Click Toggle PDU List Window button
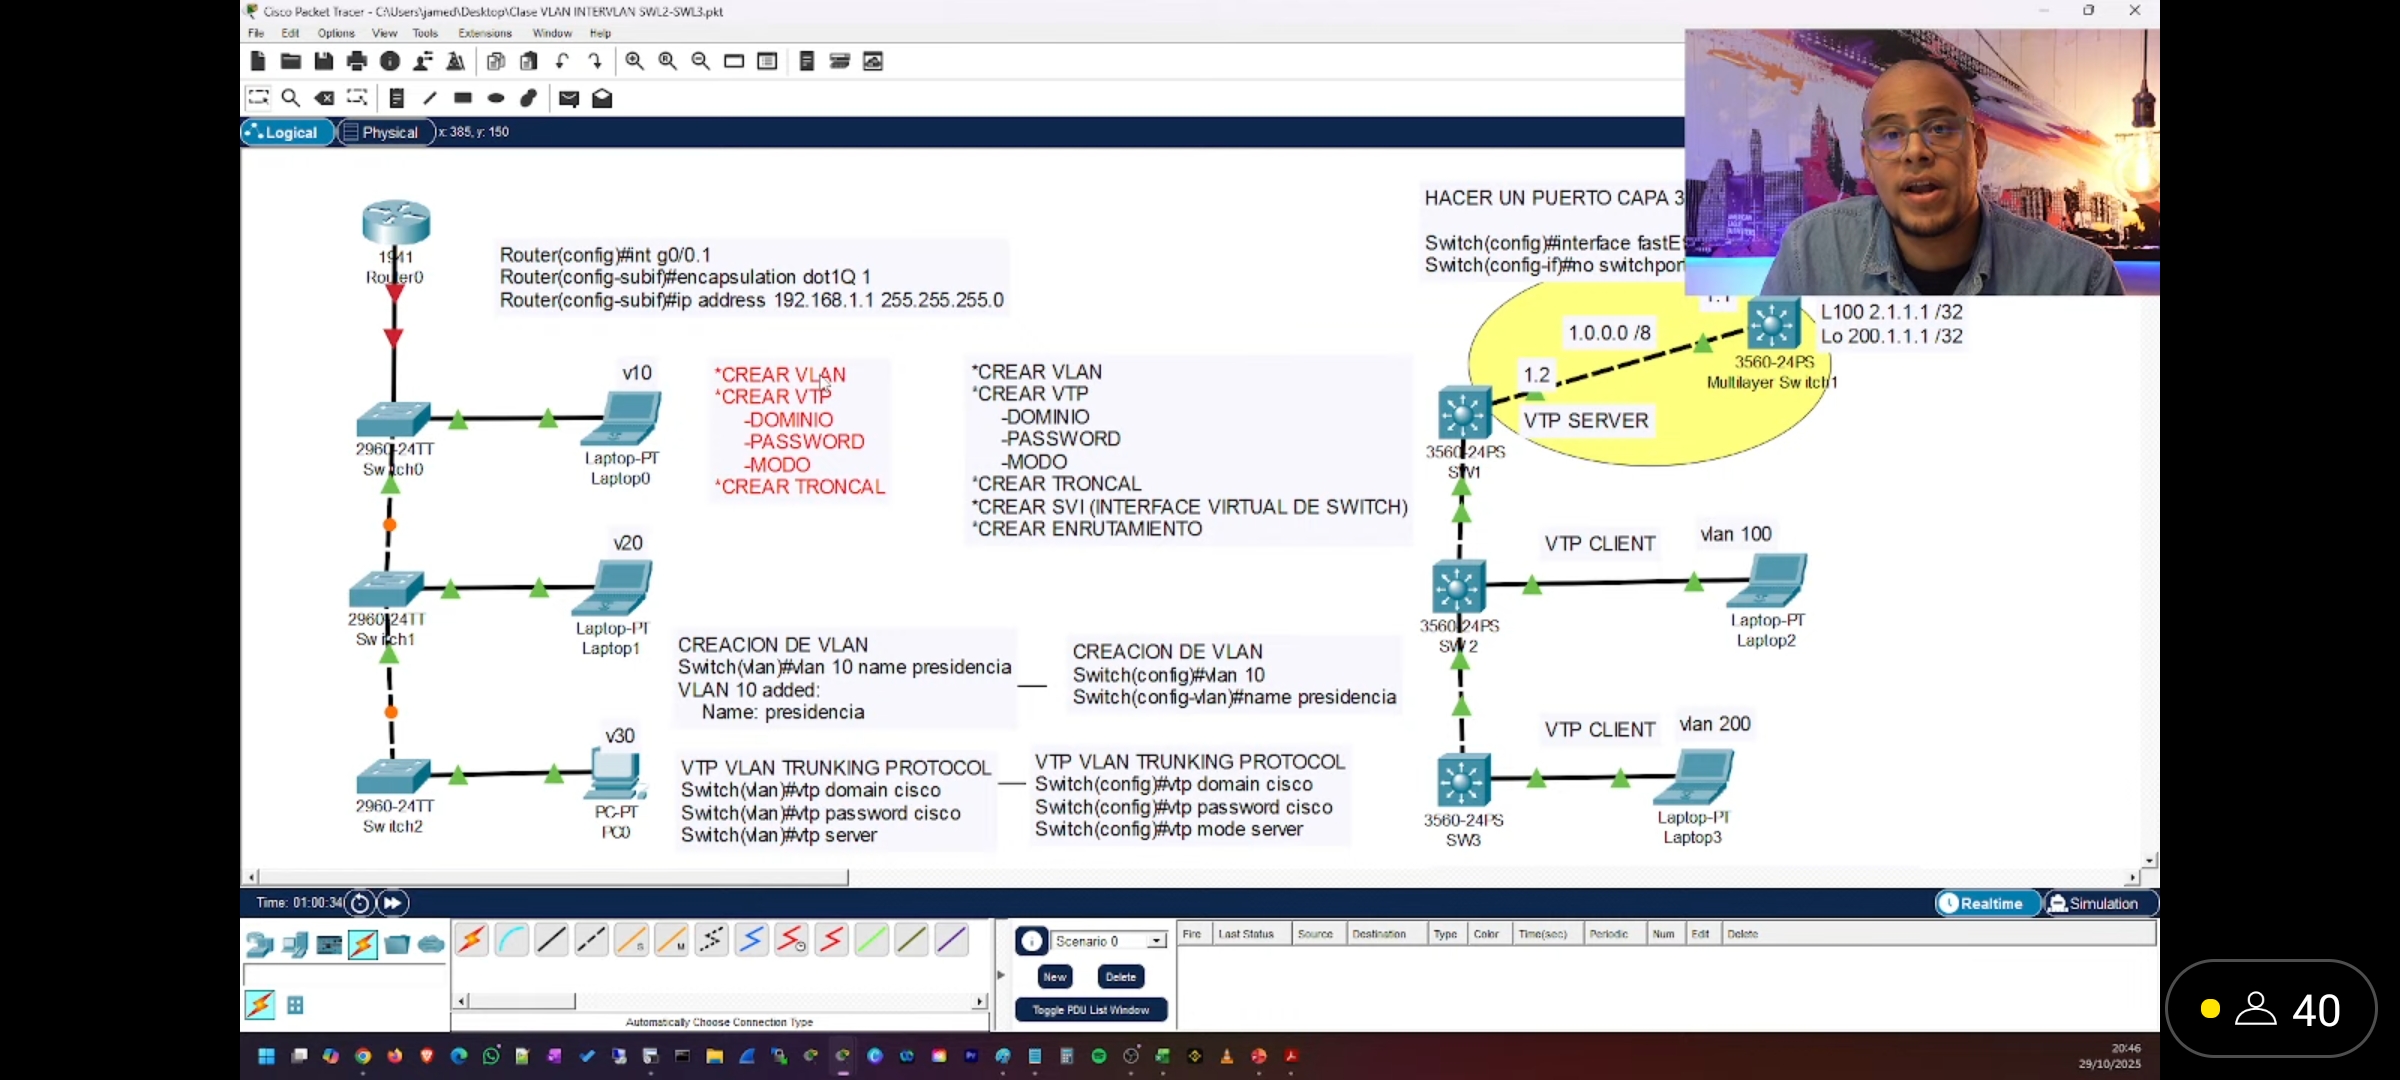 click(x=1091, y=1010)
